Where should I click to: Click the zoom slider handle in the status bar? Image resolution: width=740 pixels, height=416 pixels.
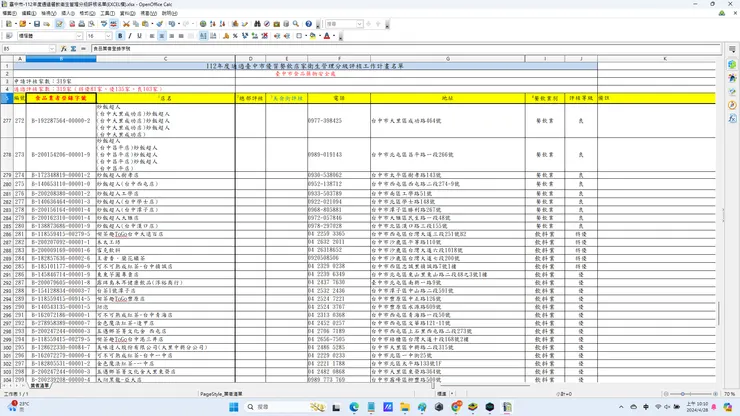(682, 394)
